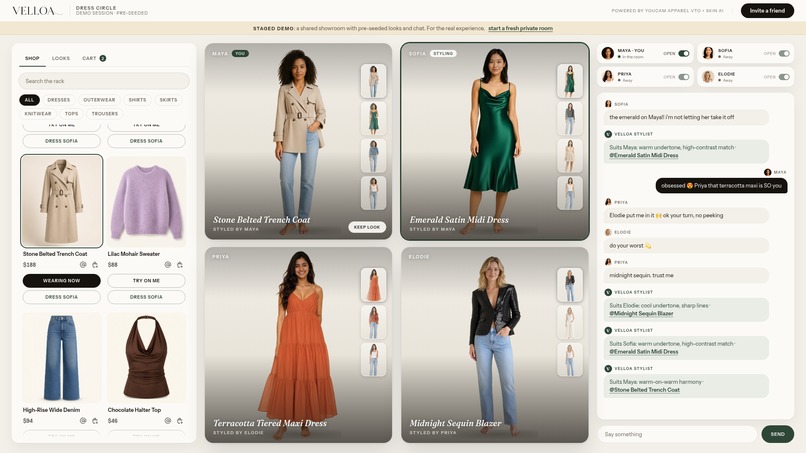Click the mention icon under Lilac Mohair Sweater
Viewport: 806px width, 453px height.
click(x=168, y=265)
